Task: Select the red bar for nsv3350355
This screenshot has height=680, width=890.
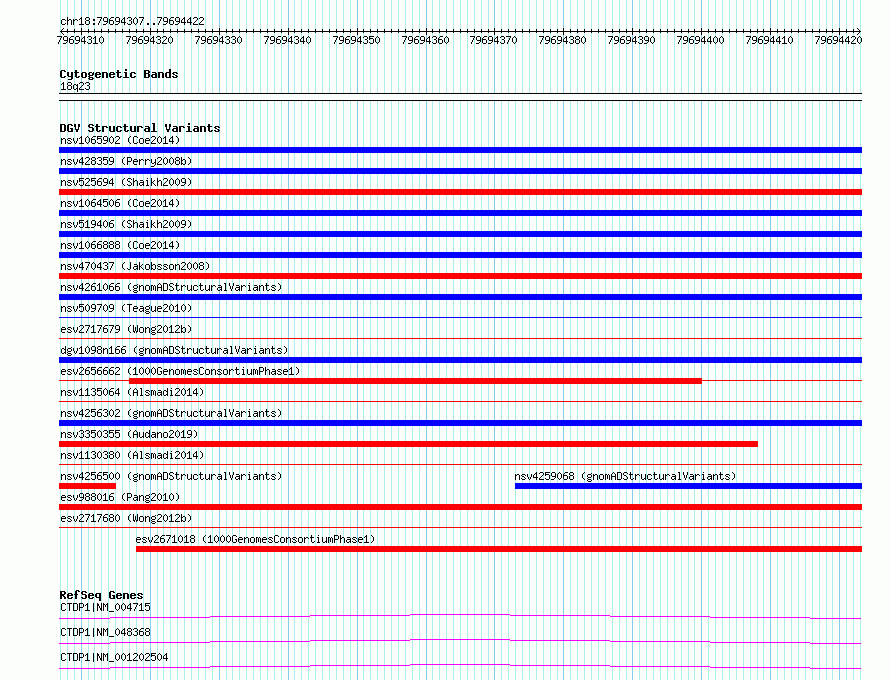Action: (x=409, y=444)
